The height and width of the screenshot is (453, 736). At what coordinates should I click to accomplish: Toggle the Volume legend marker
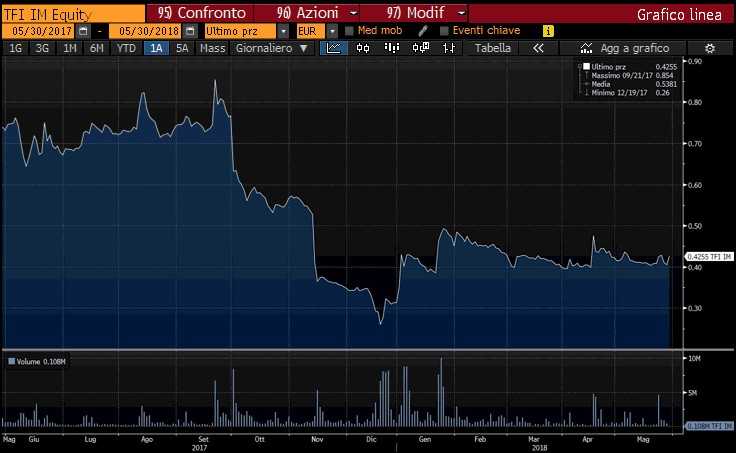12,361
